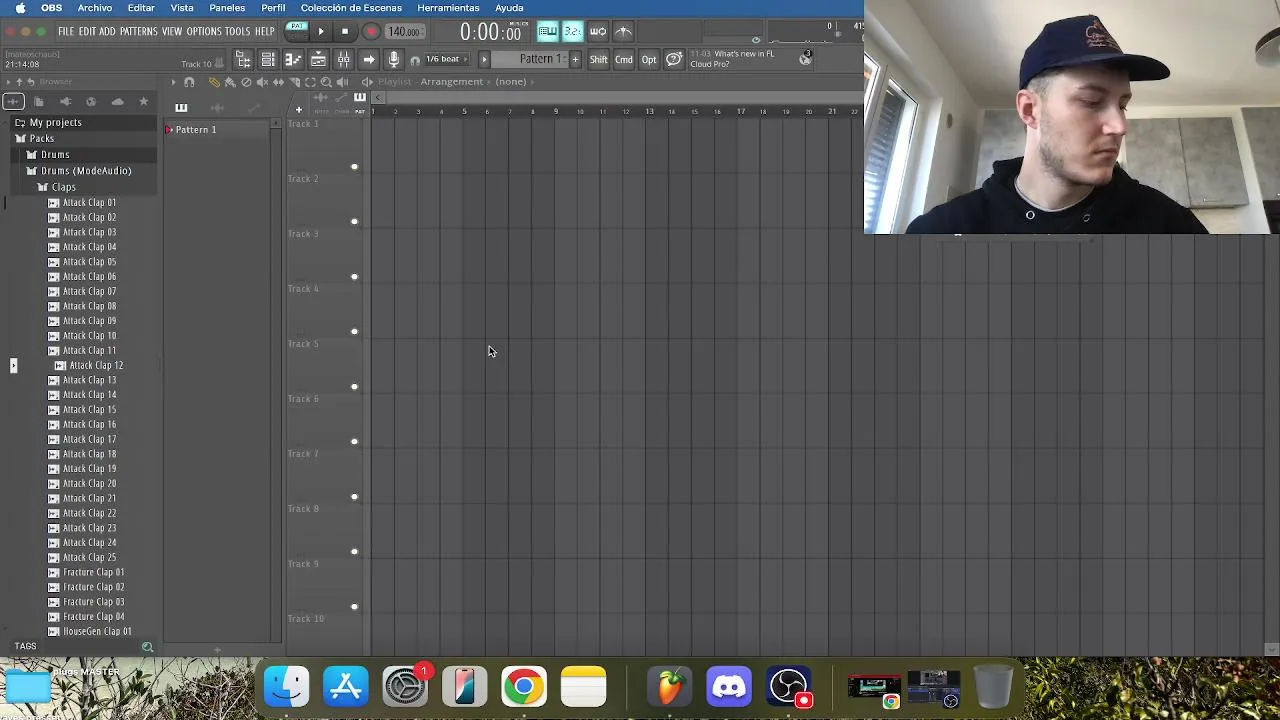This screenshot has width=1280, height=720.
Task: Open the Playlist options arrow menu
Action: (173, 82)
